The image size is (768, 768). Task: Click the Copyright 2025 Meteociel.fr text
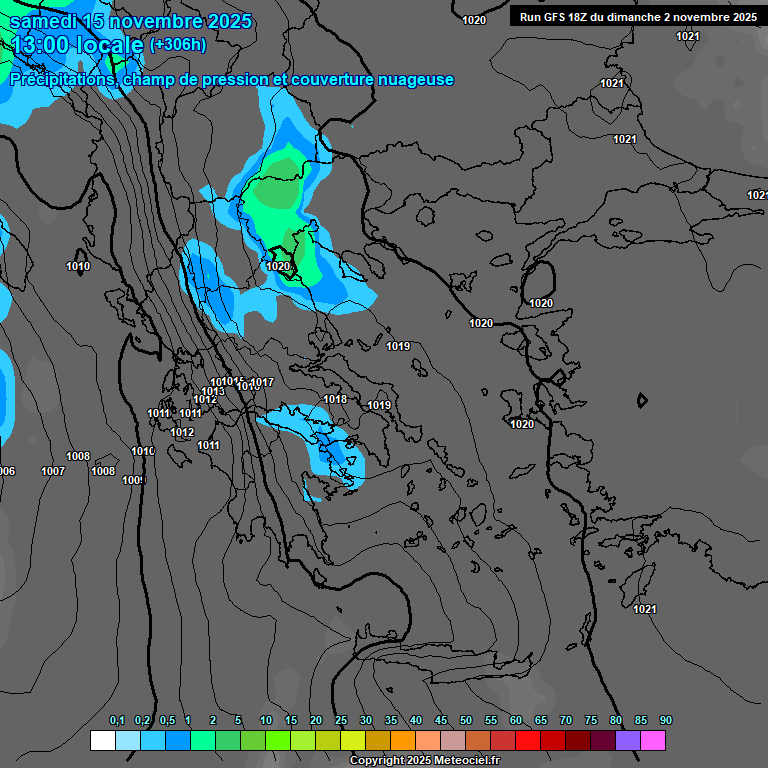pyautogui.click(x=424, y=761)
